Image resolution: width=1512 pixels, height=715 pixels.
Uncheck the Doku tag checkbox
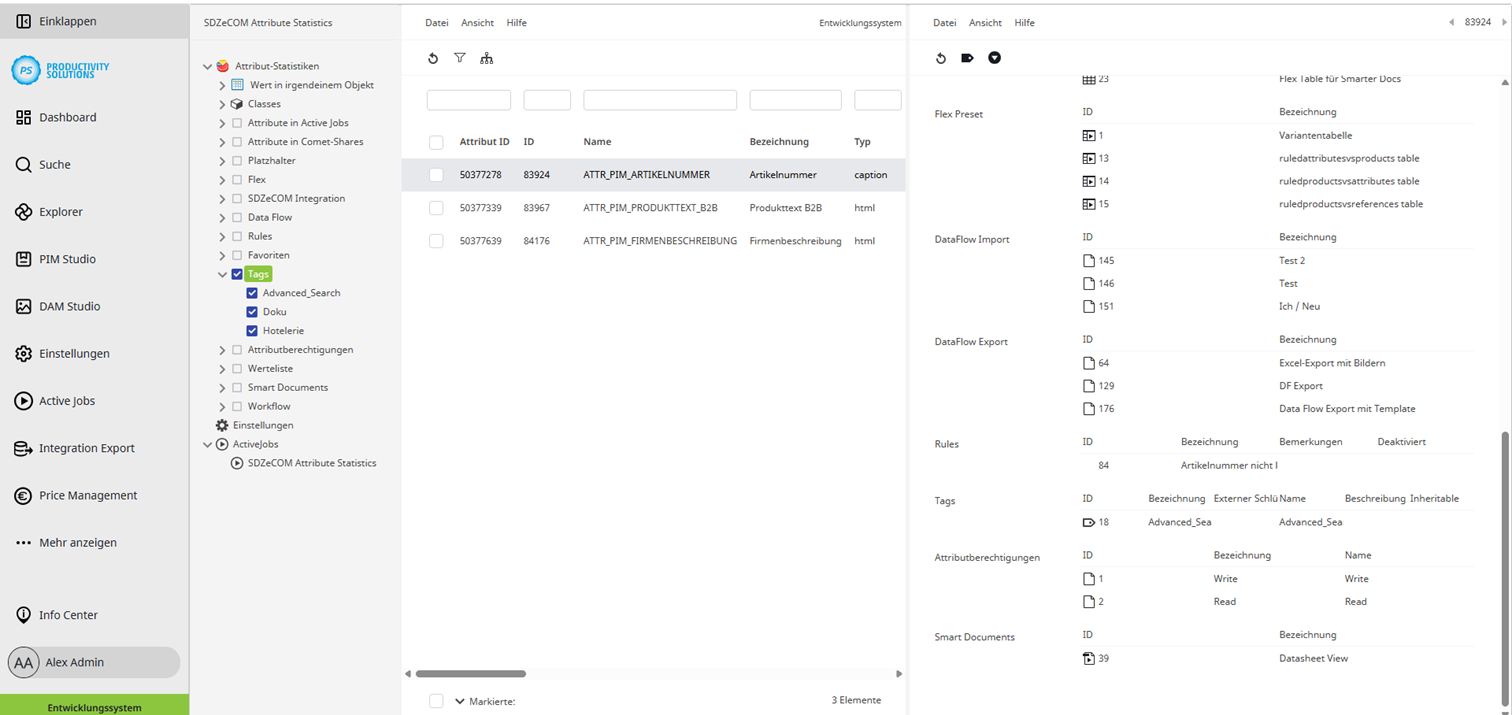[252, 311]
